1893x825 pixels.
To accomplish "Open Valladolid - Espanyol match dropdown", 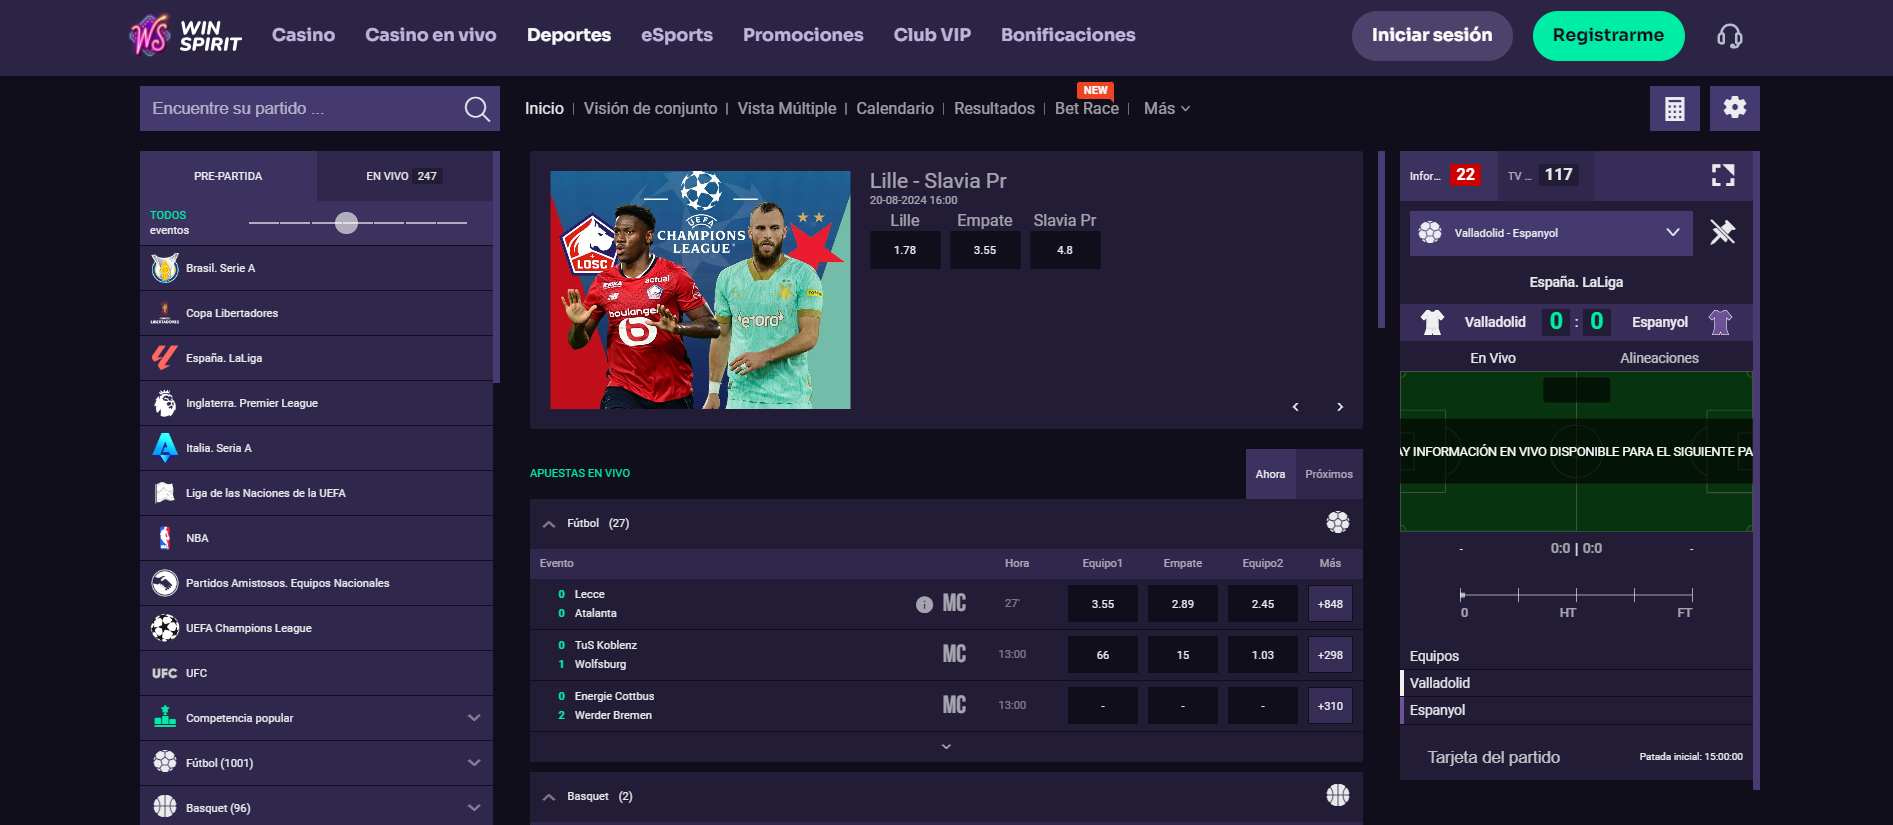I will coord(1551,233).
